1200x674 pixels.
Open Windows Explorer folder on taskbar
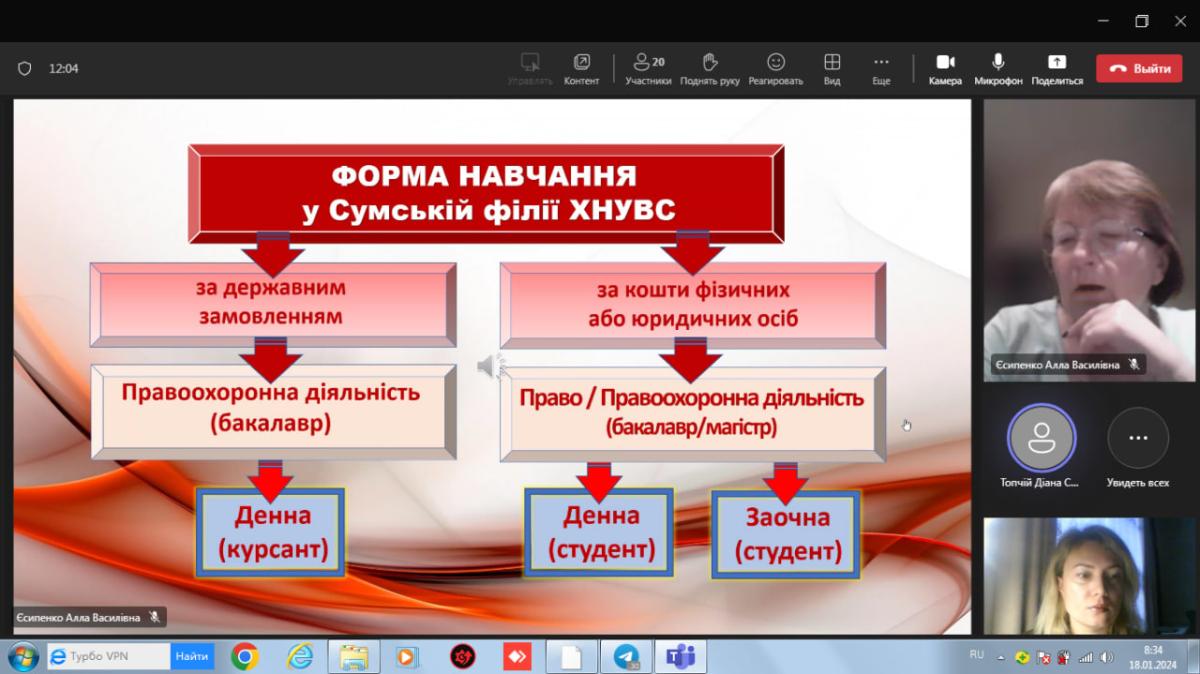(353, 656)
